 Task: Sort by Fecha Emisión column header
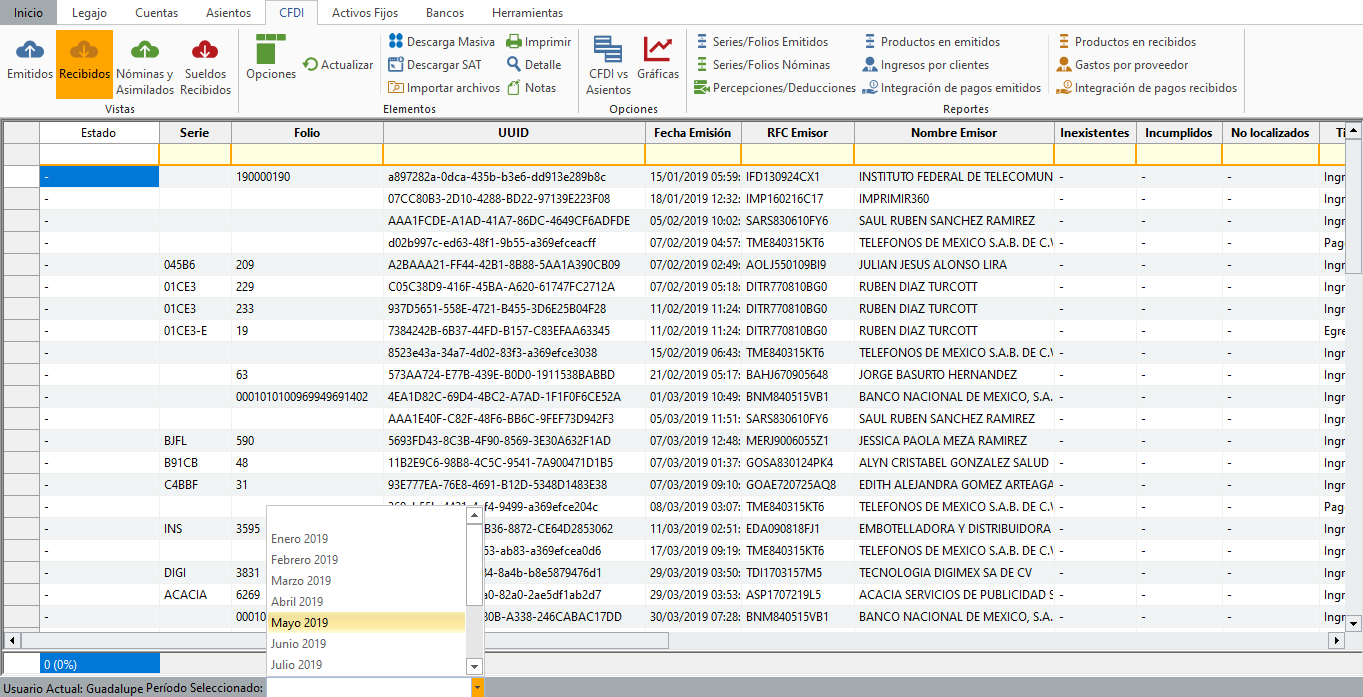692,133
